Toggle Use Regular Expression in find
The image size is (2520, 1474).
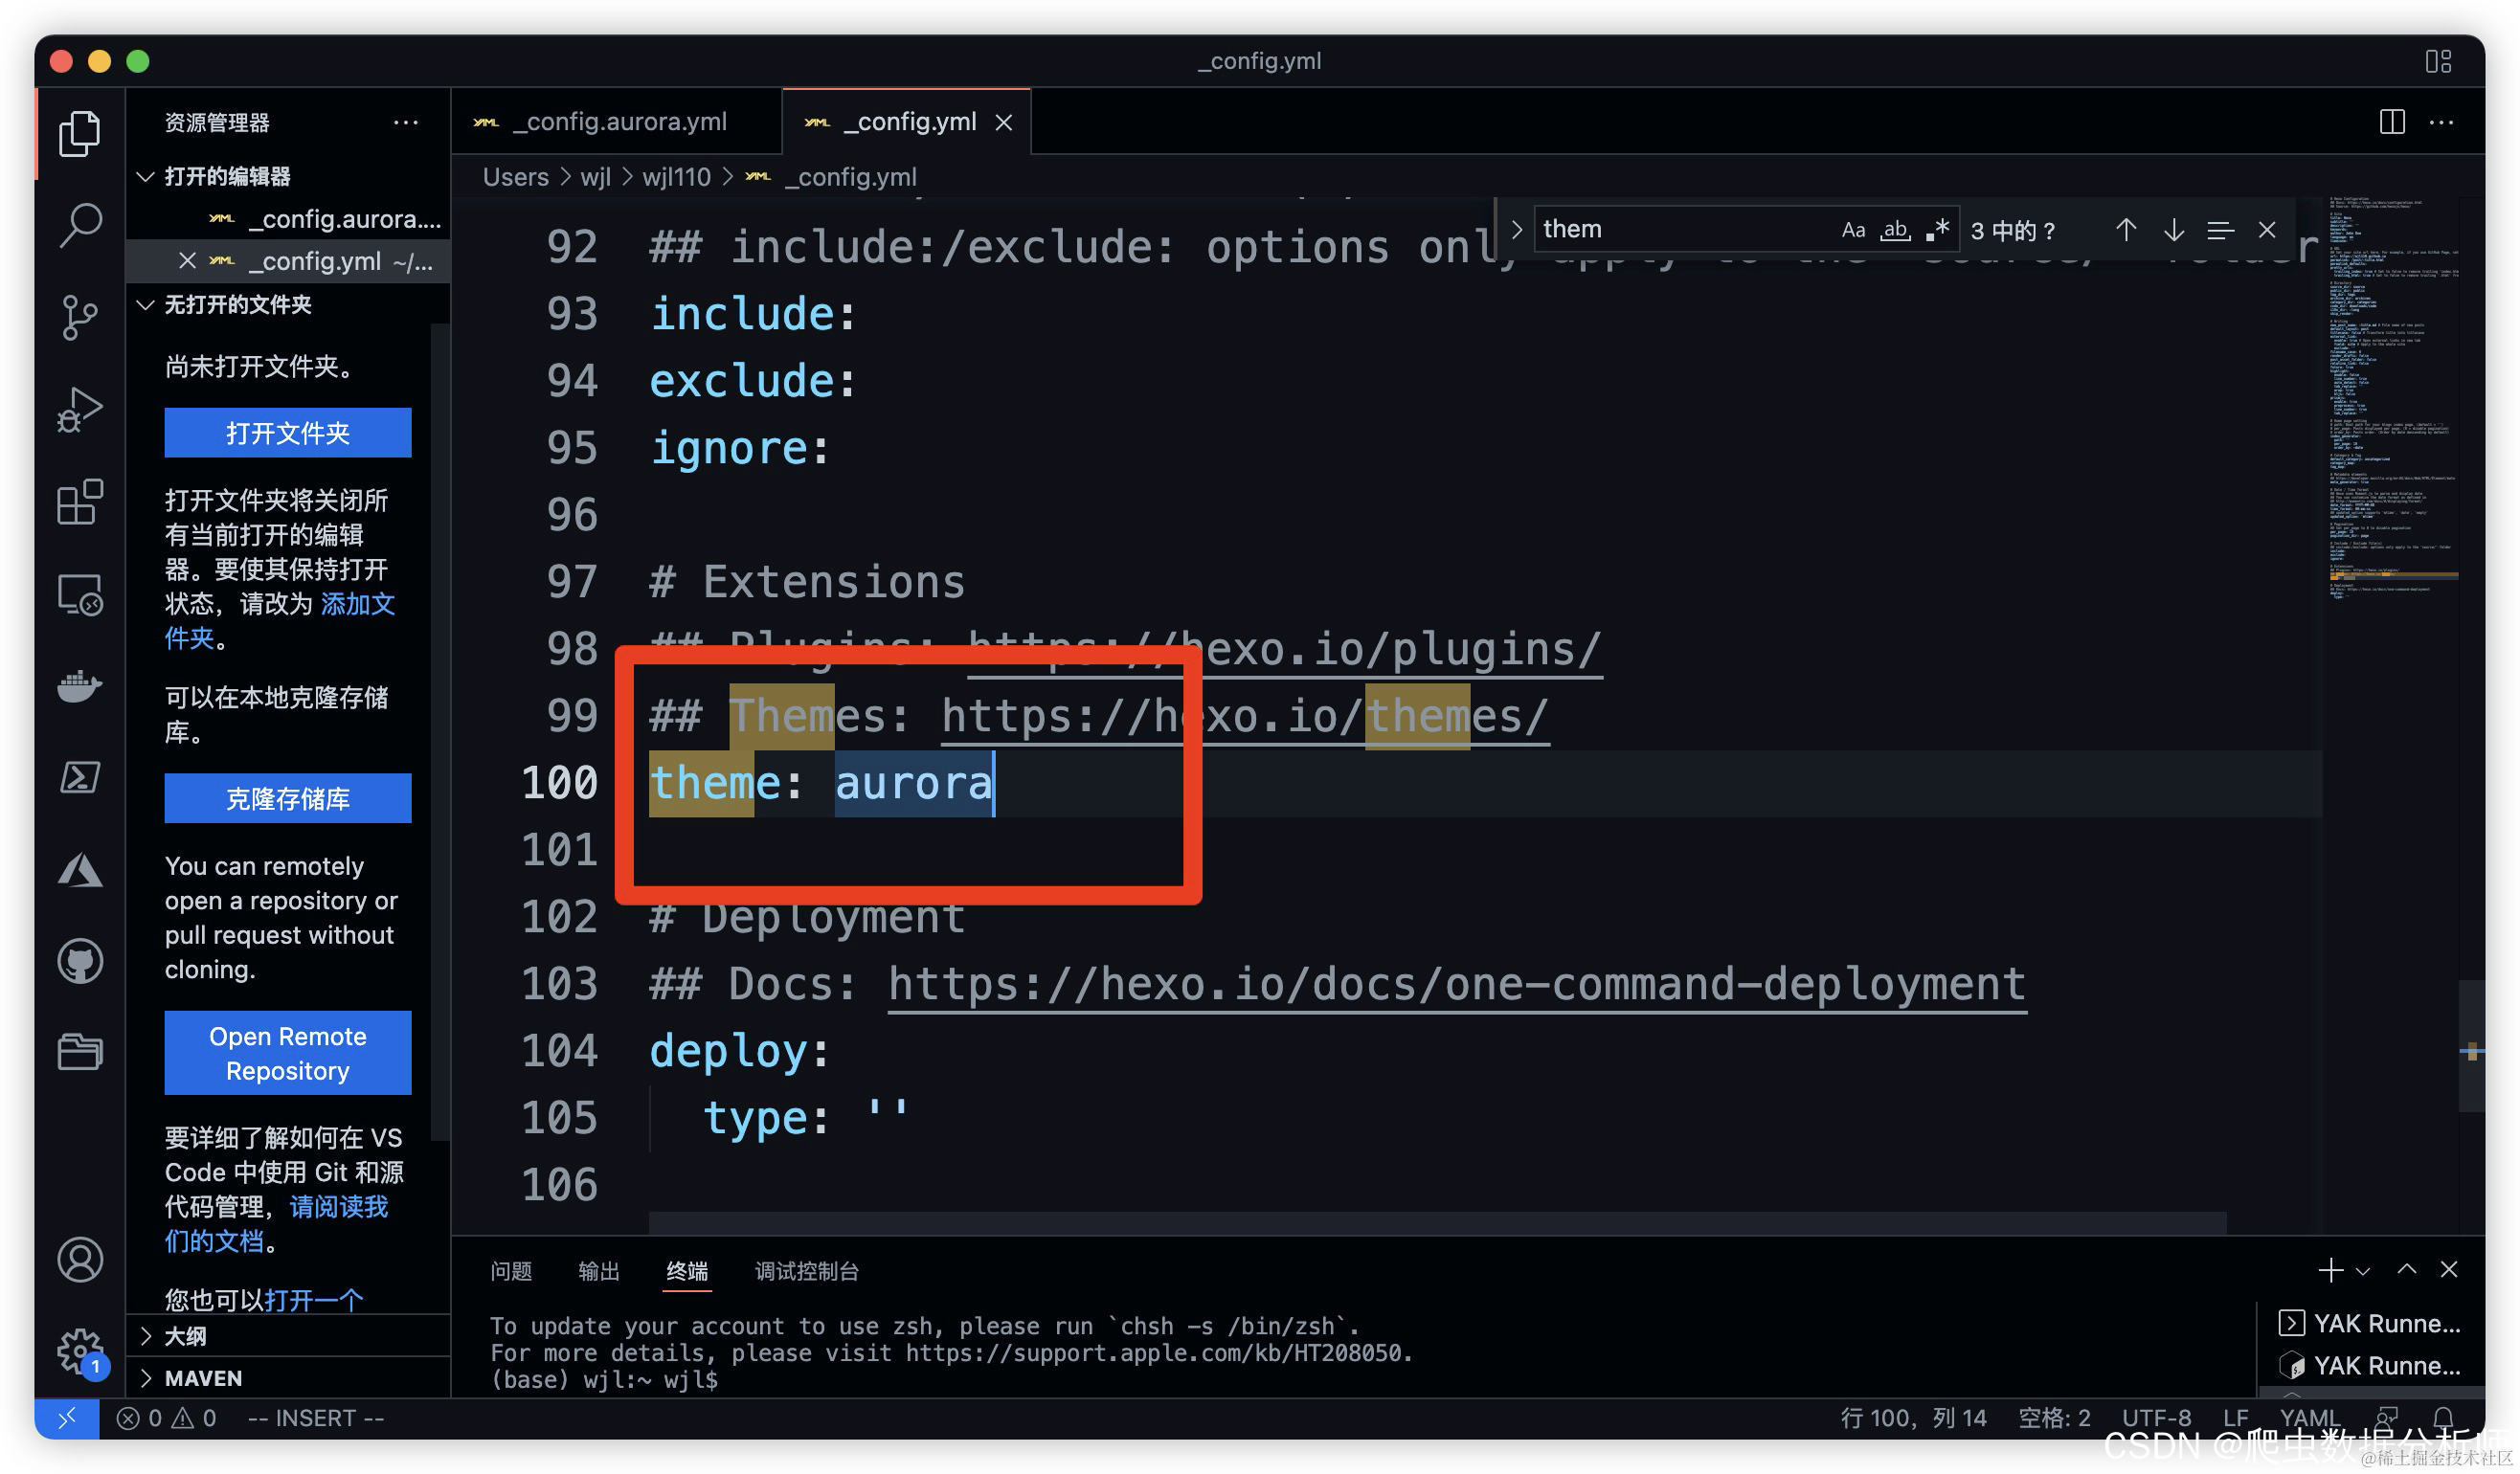coord(1938,230)
